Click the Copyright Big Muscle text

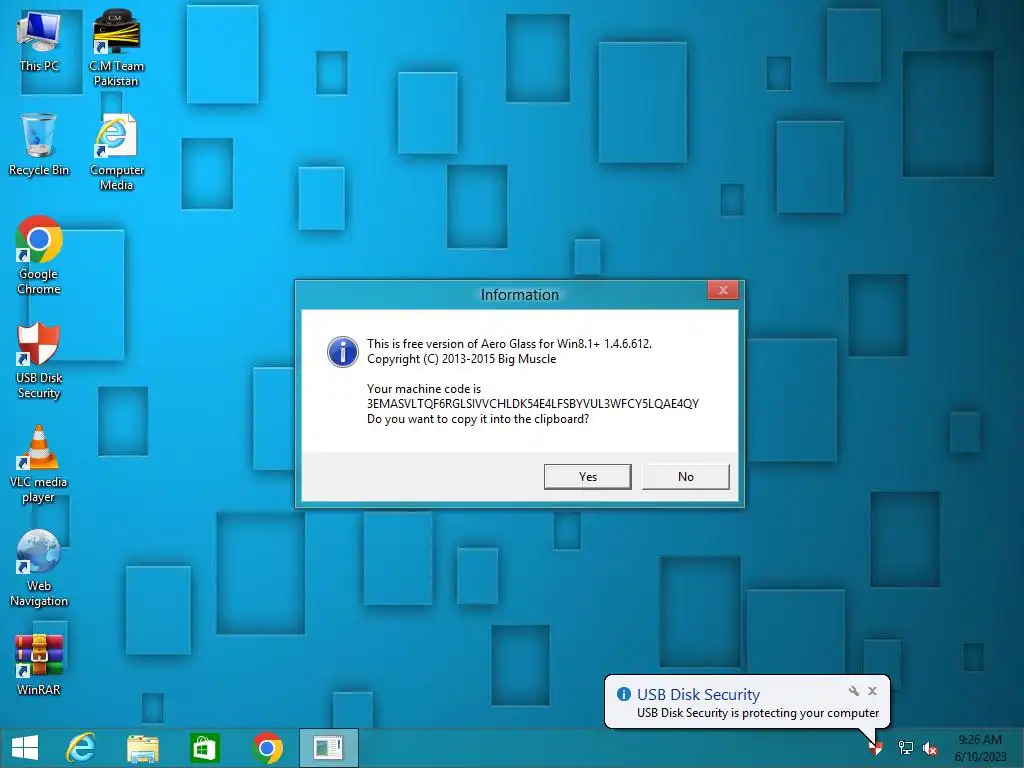pos(462,359)
